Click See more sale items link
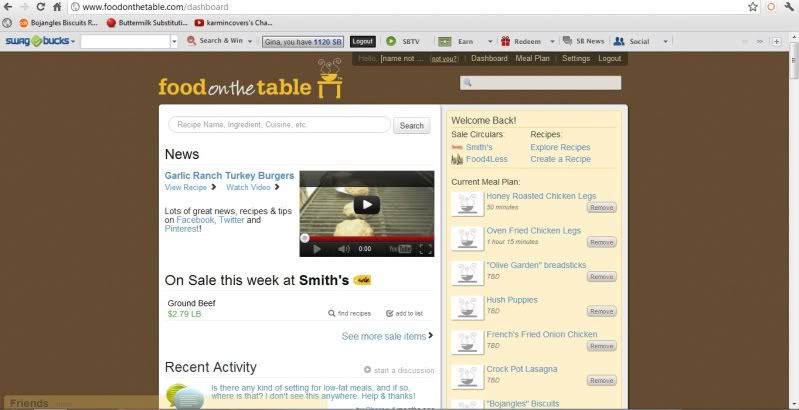The image size is (799, 410). pyautogui.click(x=387, y=336)
